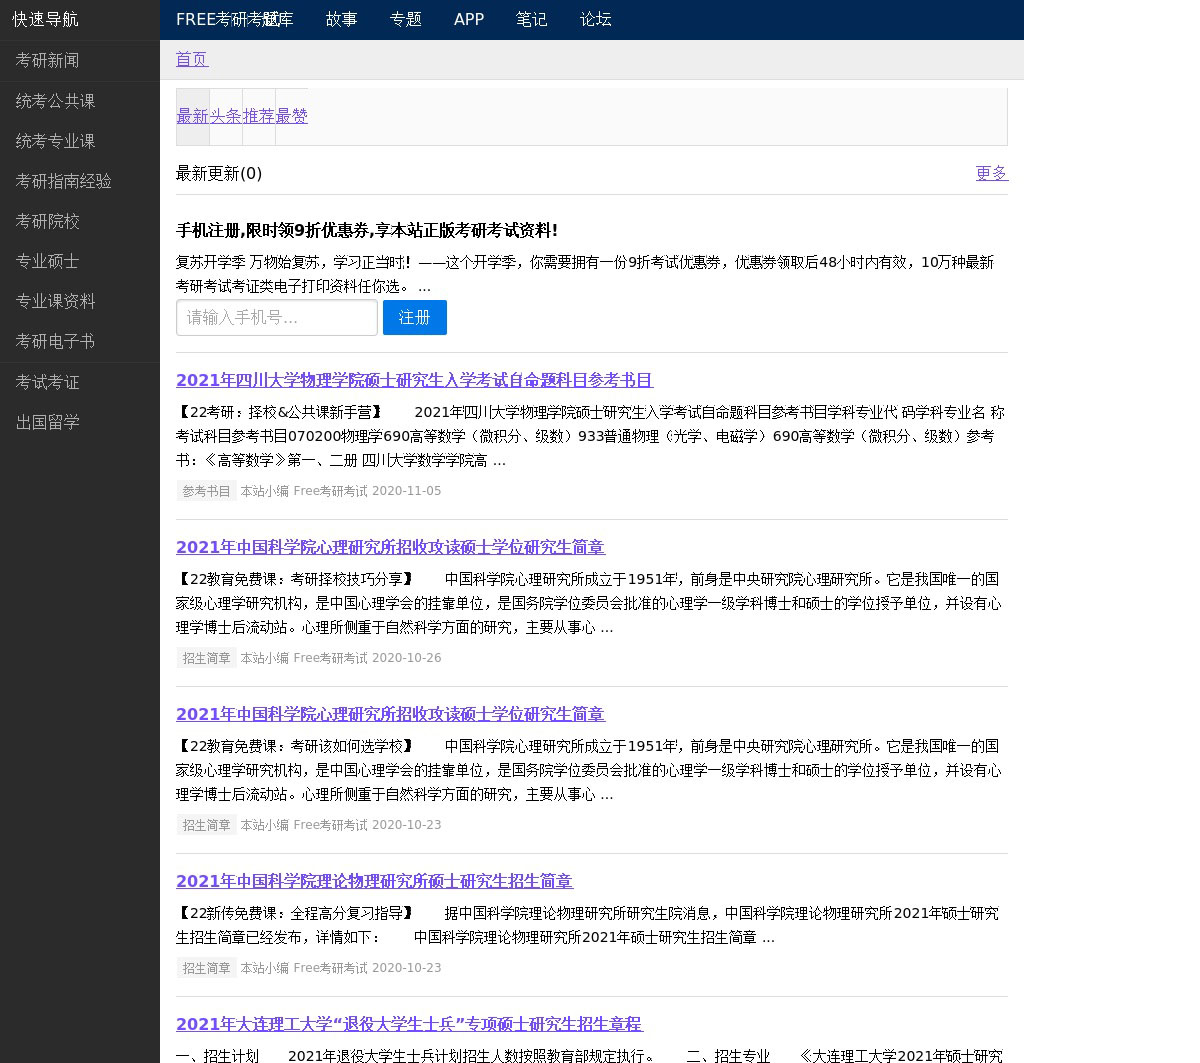Switch to the 最赞 tab
Viewport: 1200px width, 1063px height.
click(x=292, y=116)
